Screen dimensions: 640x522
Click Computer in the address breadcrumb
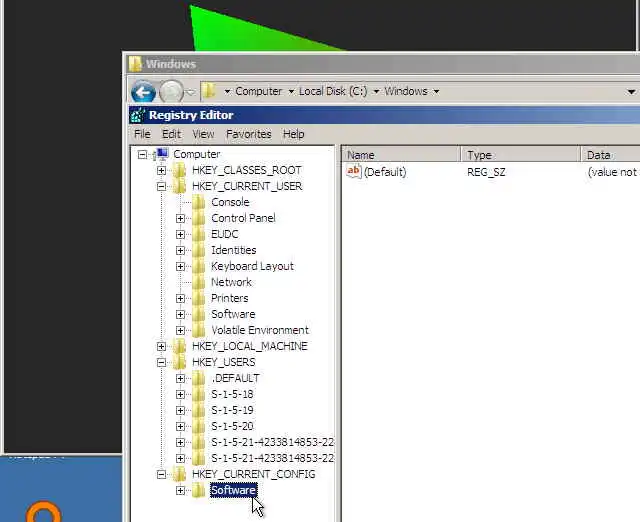[x=258, y=91]
